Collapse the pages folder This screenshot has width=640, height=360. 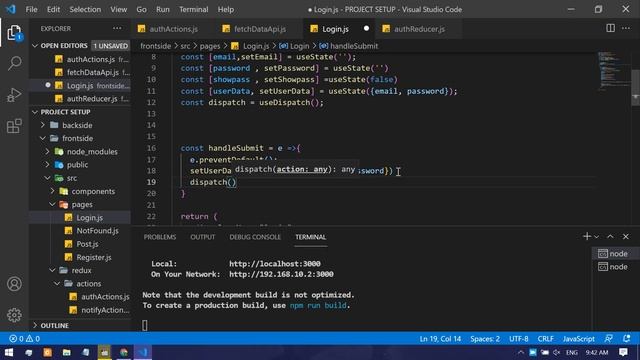52,204
